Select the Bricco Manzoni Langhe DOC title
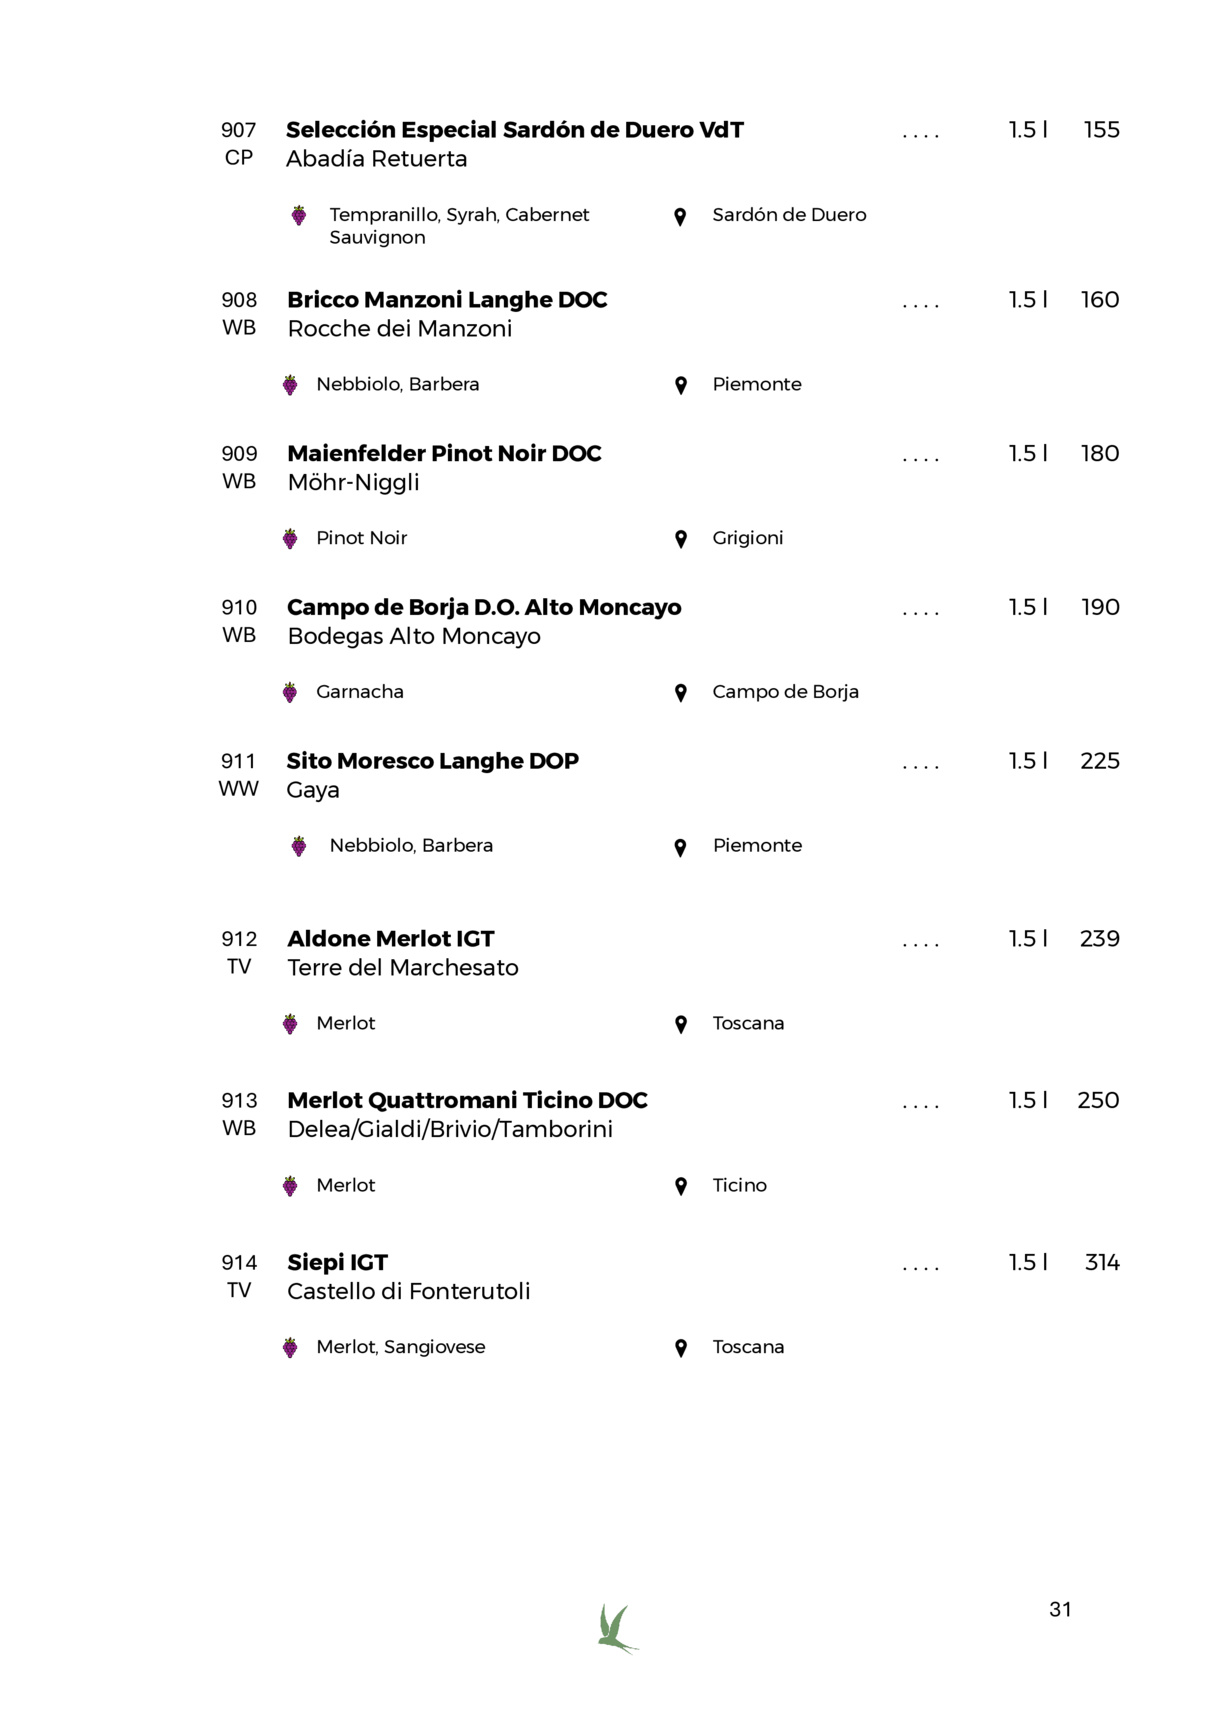Viewport: 1218px width, 1723px height. tap(447, 300)
